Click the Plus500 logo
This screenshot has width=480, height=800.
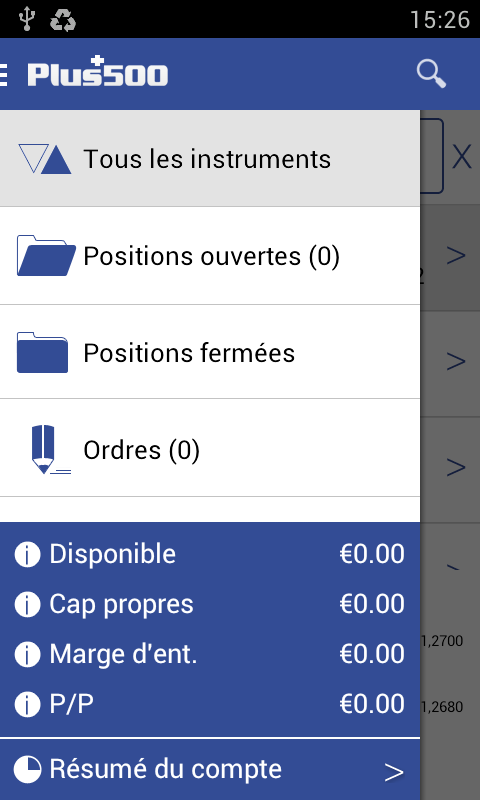[97, 72]
